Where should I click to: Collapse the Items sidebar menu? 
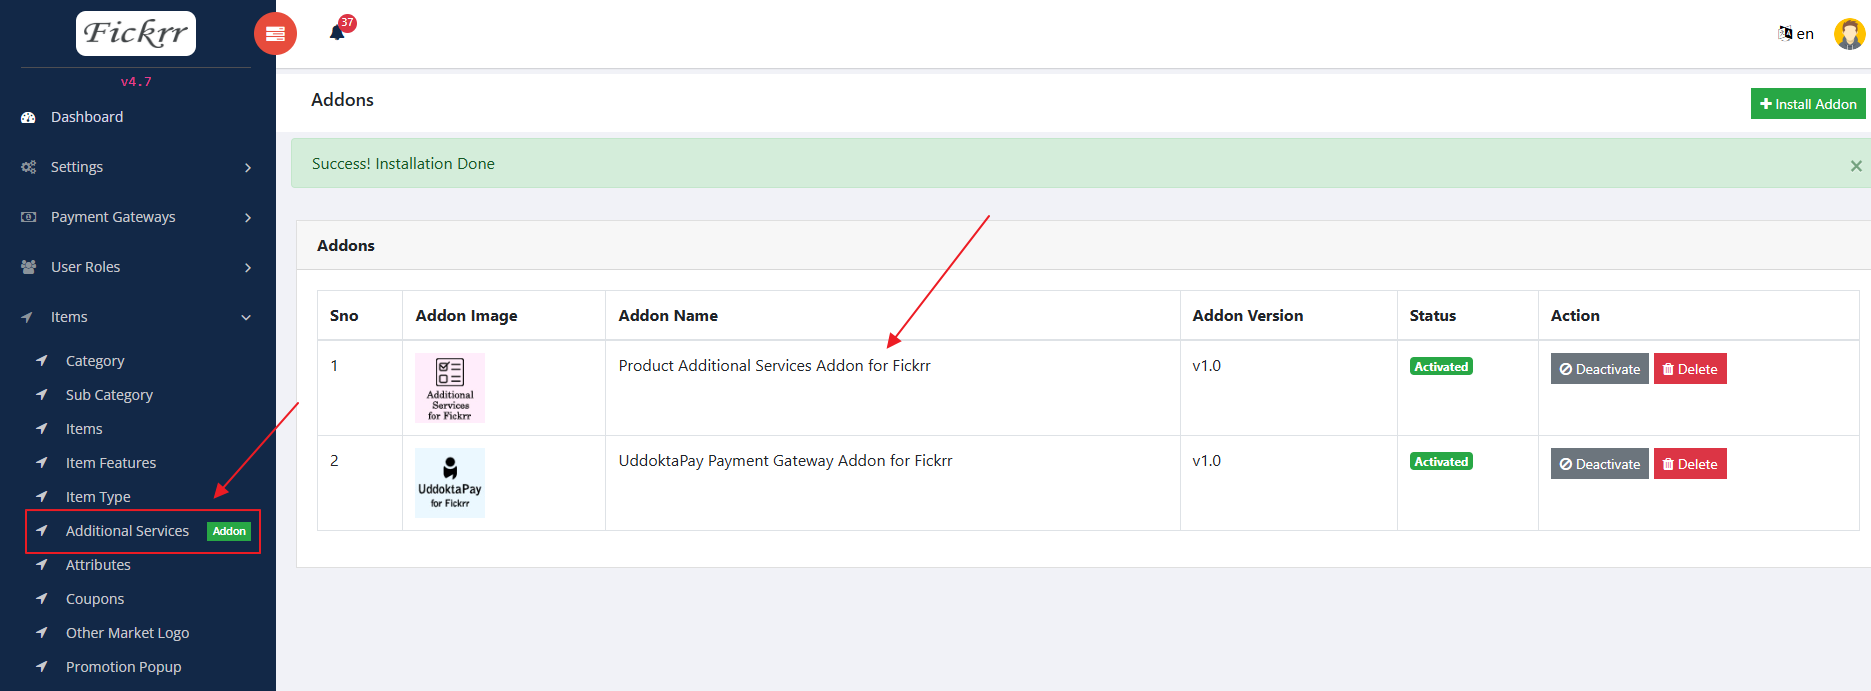coord(137,317)
